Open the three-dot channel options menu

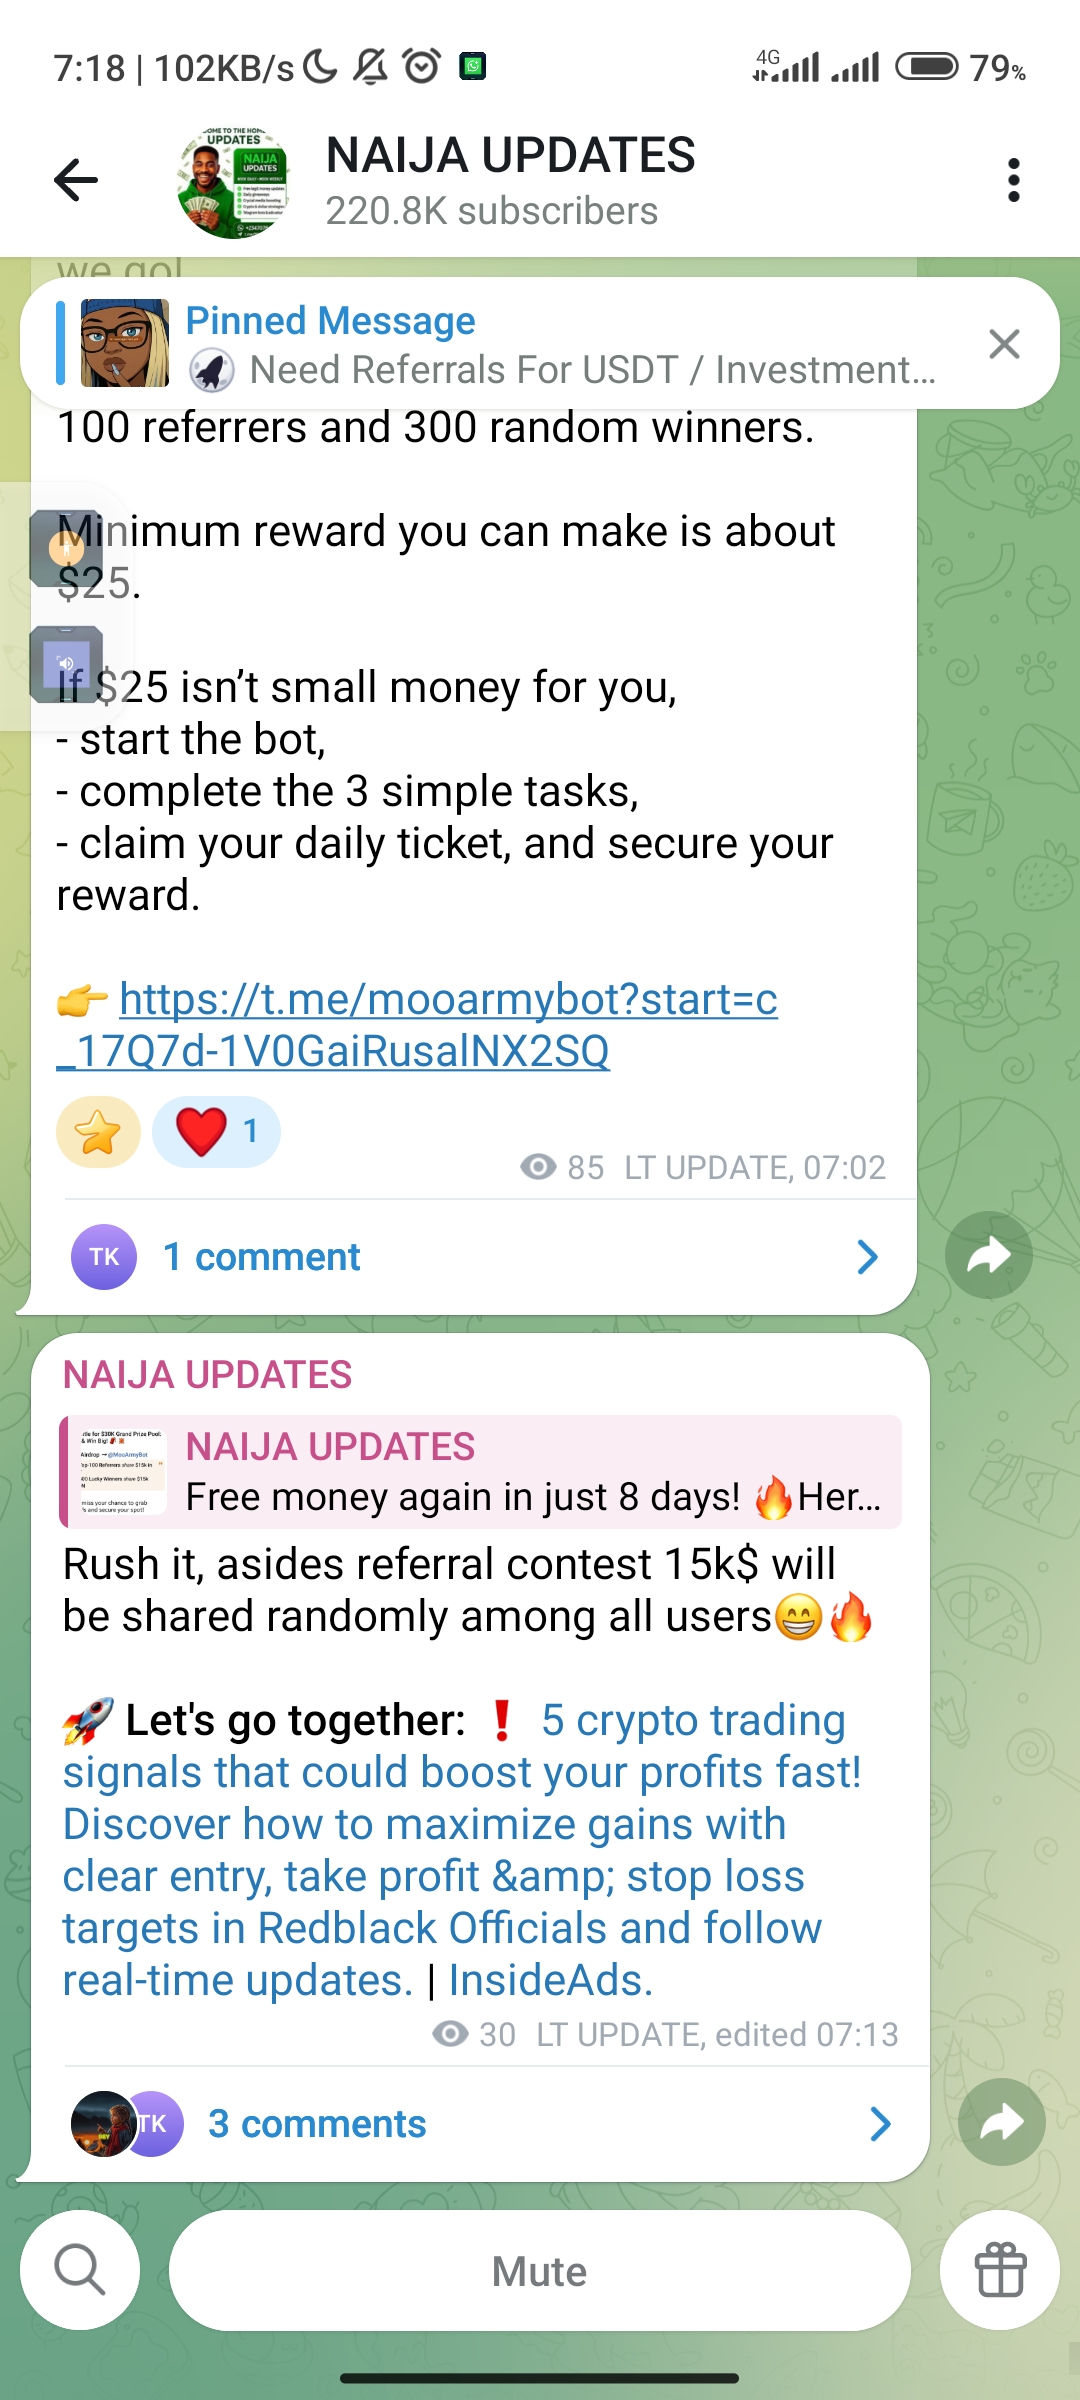[x=1014, y=180]
